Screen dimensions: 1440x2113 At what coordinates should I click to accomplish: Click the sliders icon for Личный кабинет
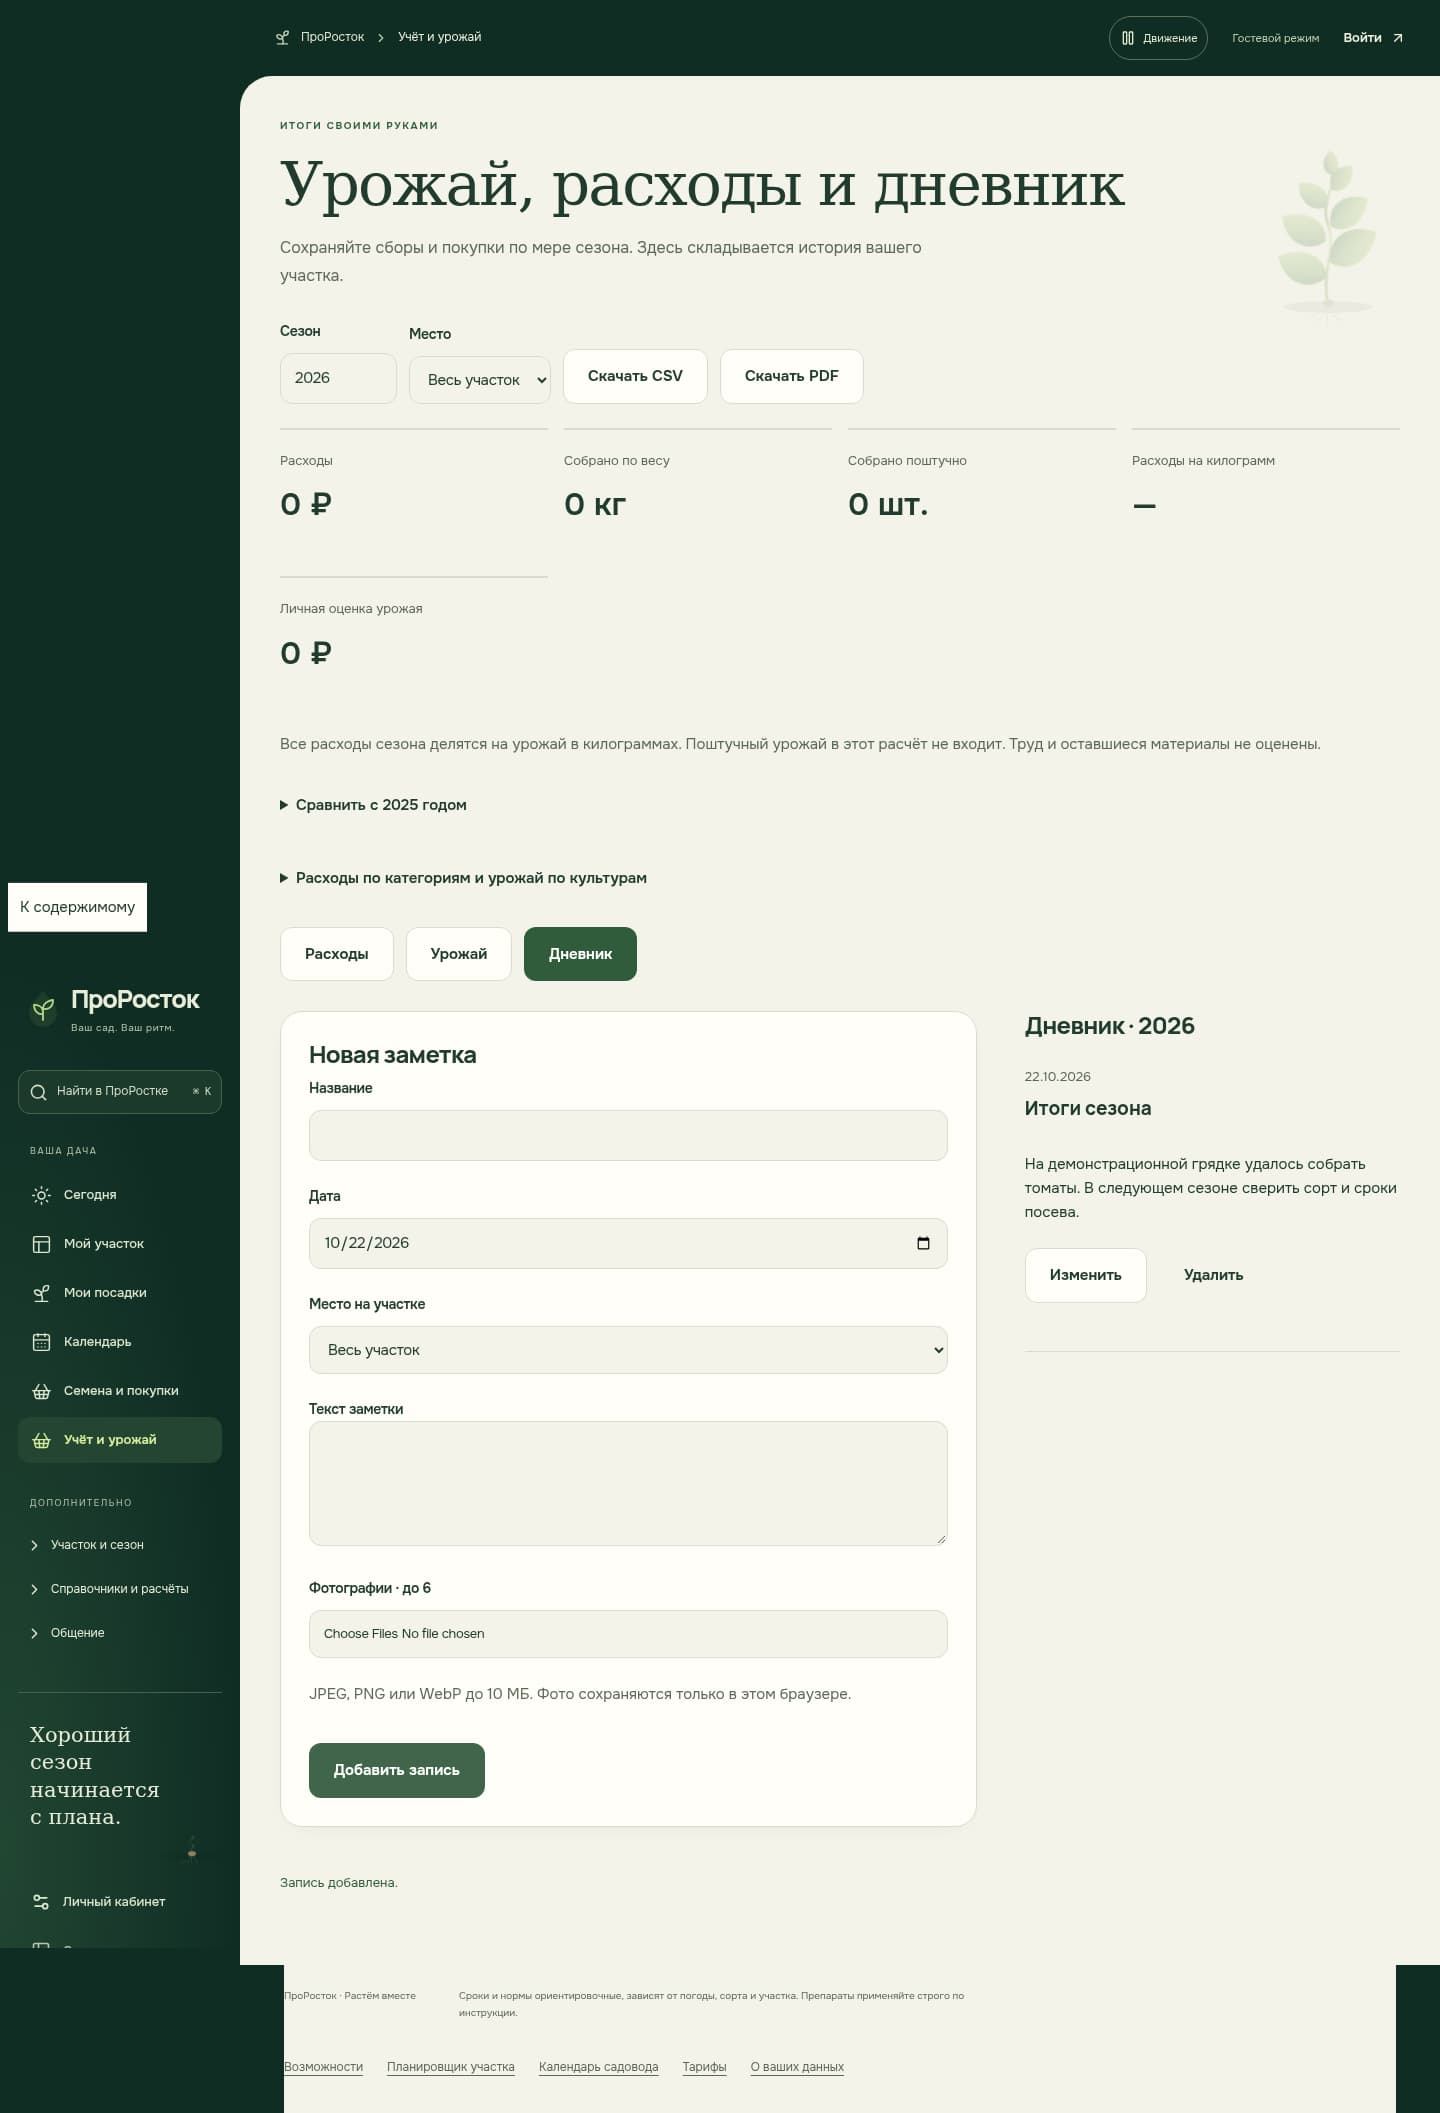pos(41,1902)
